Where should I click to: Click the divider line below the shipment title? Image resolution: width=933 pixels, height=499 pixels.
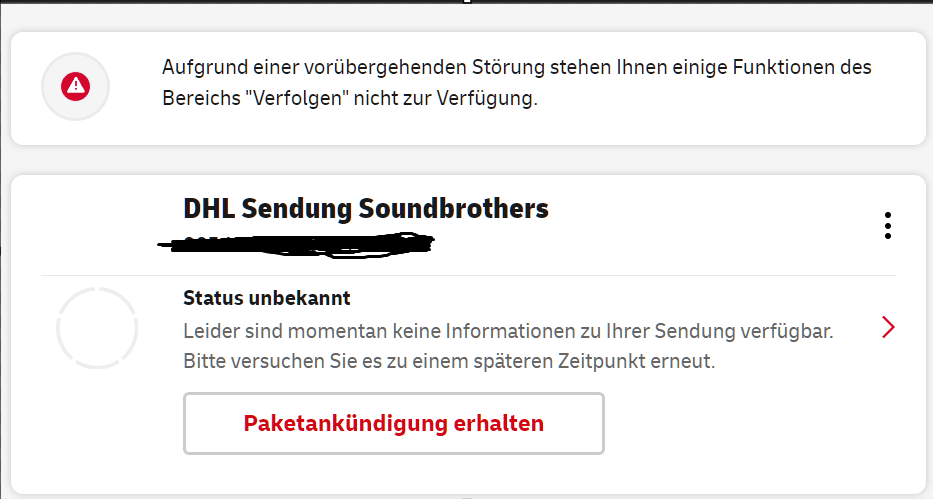coord(468,275)
